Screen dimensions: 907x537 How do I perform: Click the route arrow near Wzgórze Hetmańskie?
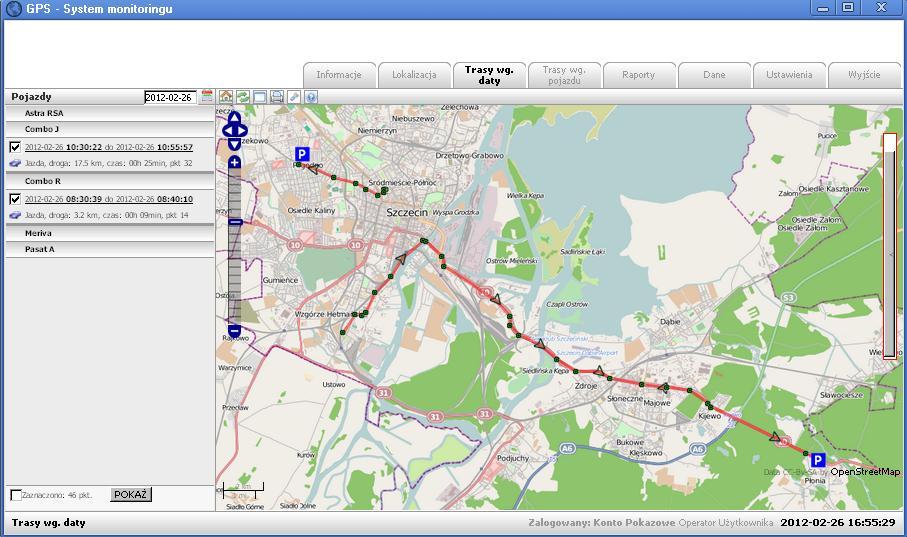coord(400,259)
